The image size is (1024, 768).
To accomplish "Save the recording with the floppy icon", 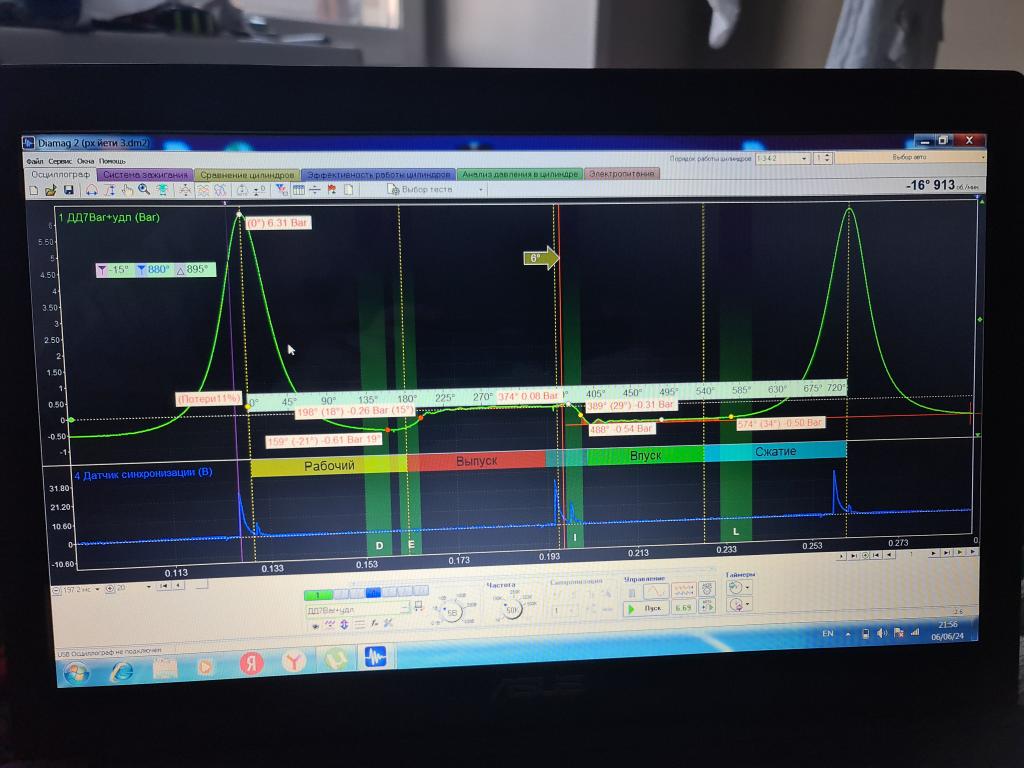I will tap(68, 190).
